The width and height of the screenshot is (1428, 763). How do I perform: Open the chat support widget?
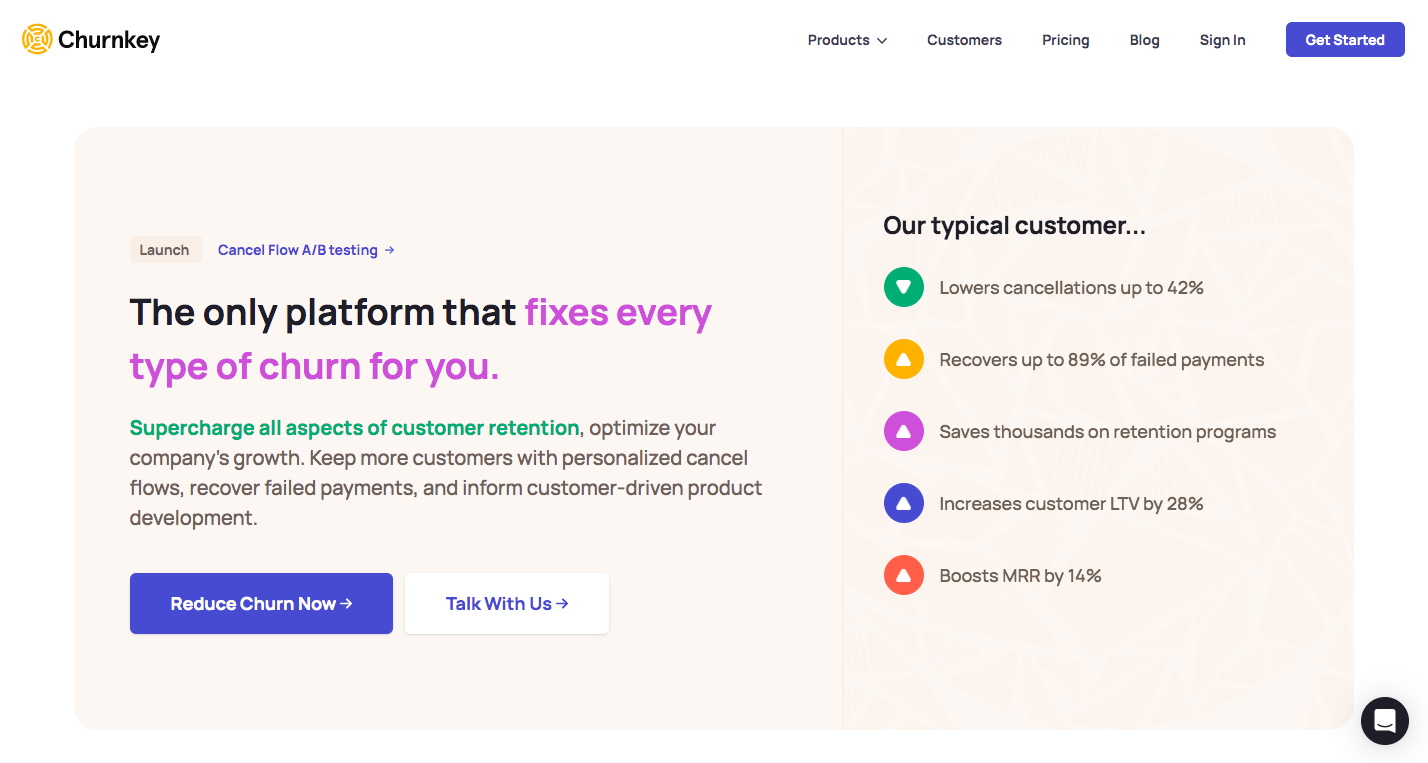(x=1384, y=720)
